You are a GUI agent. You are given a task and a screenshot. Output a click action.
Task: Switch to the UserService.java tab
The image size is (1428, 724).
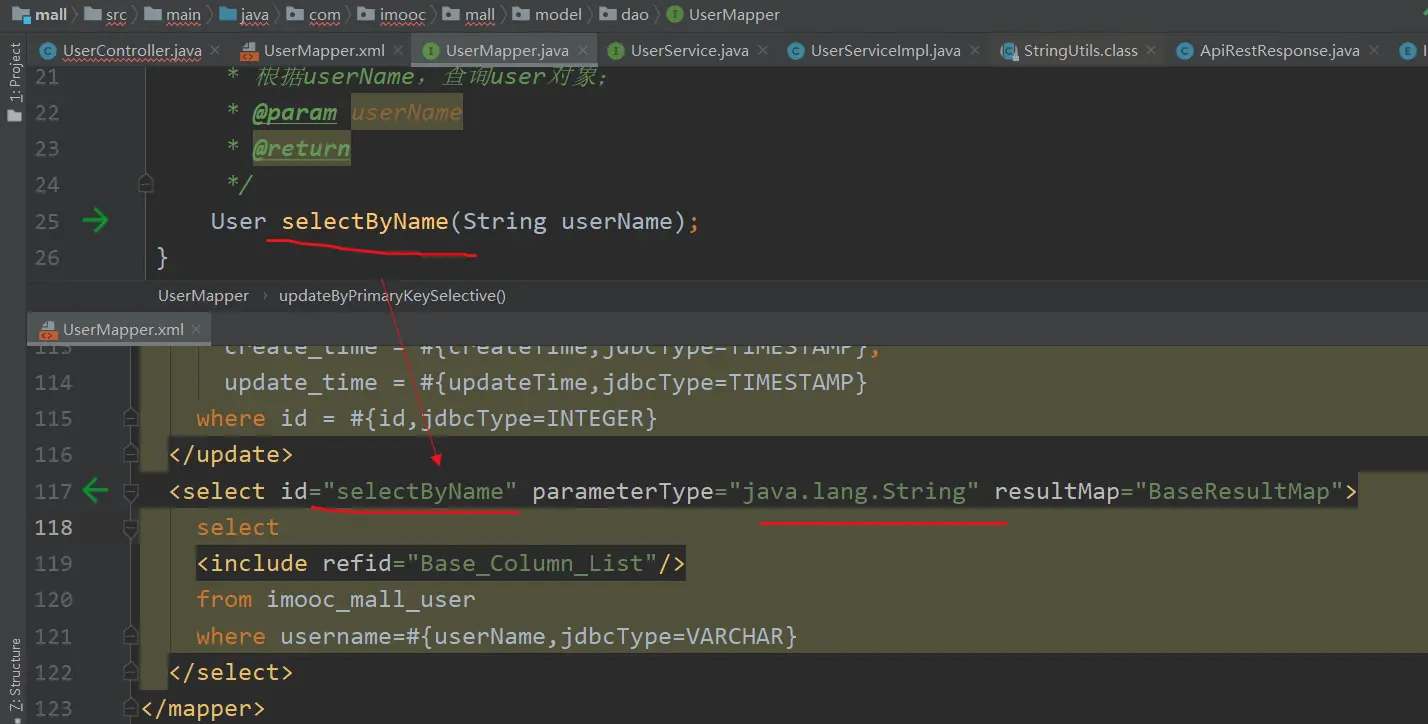(x=689, y=50)
